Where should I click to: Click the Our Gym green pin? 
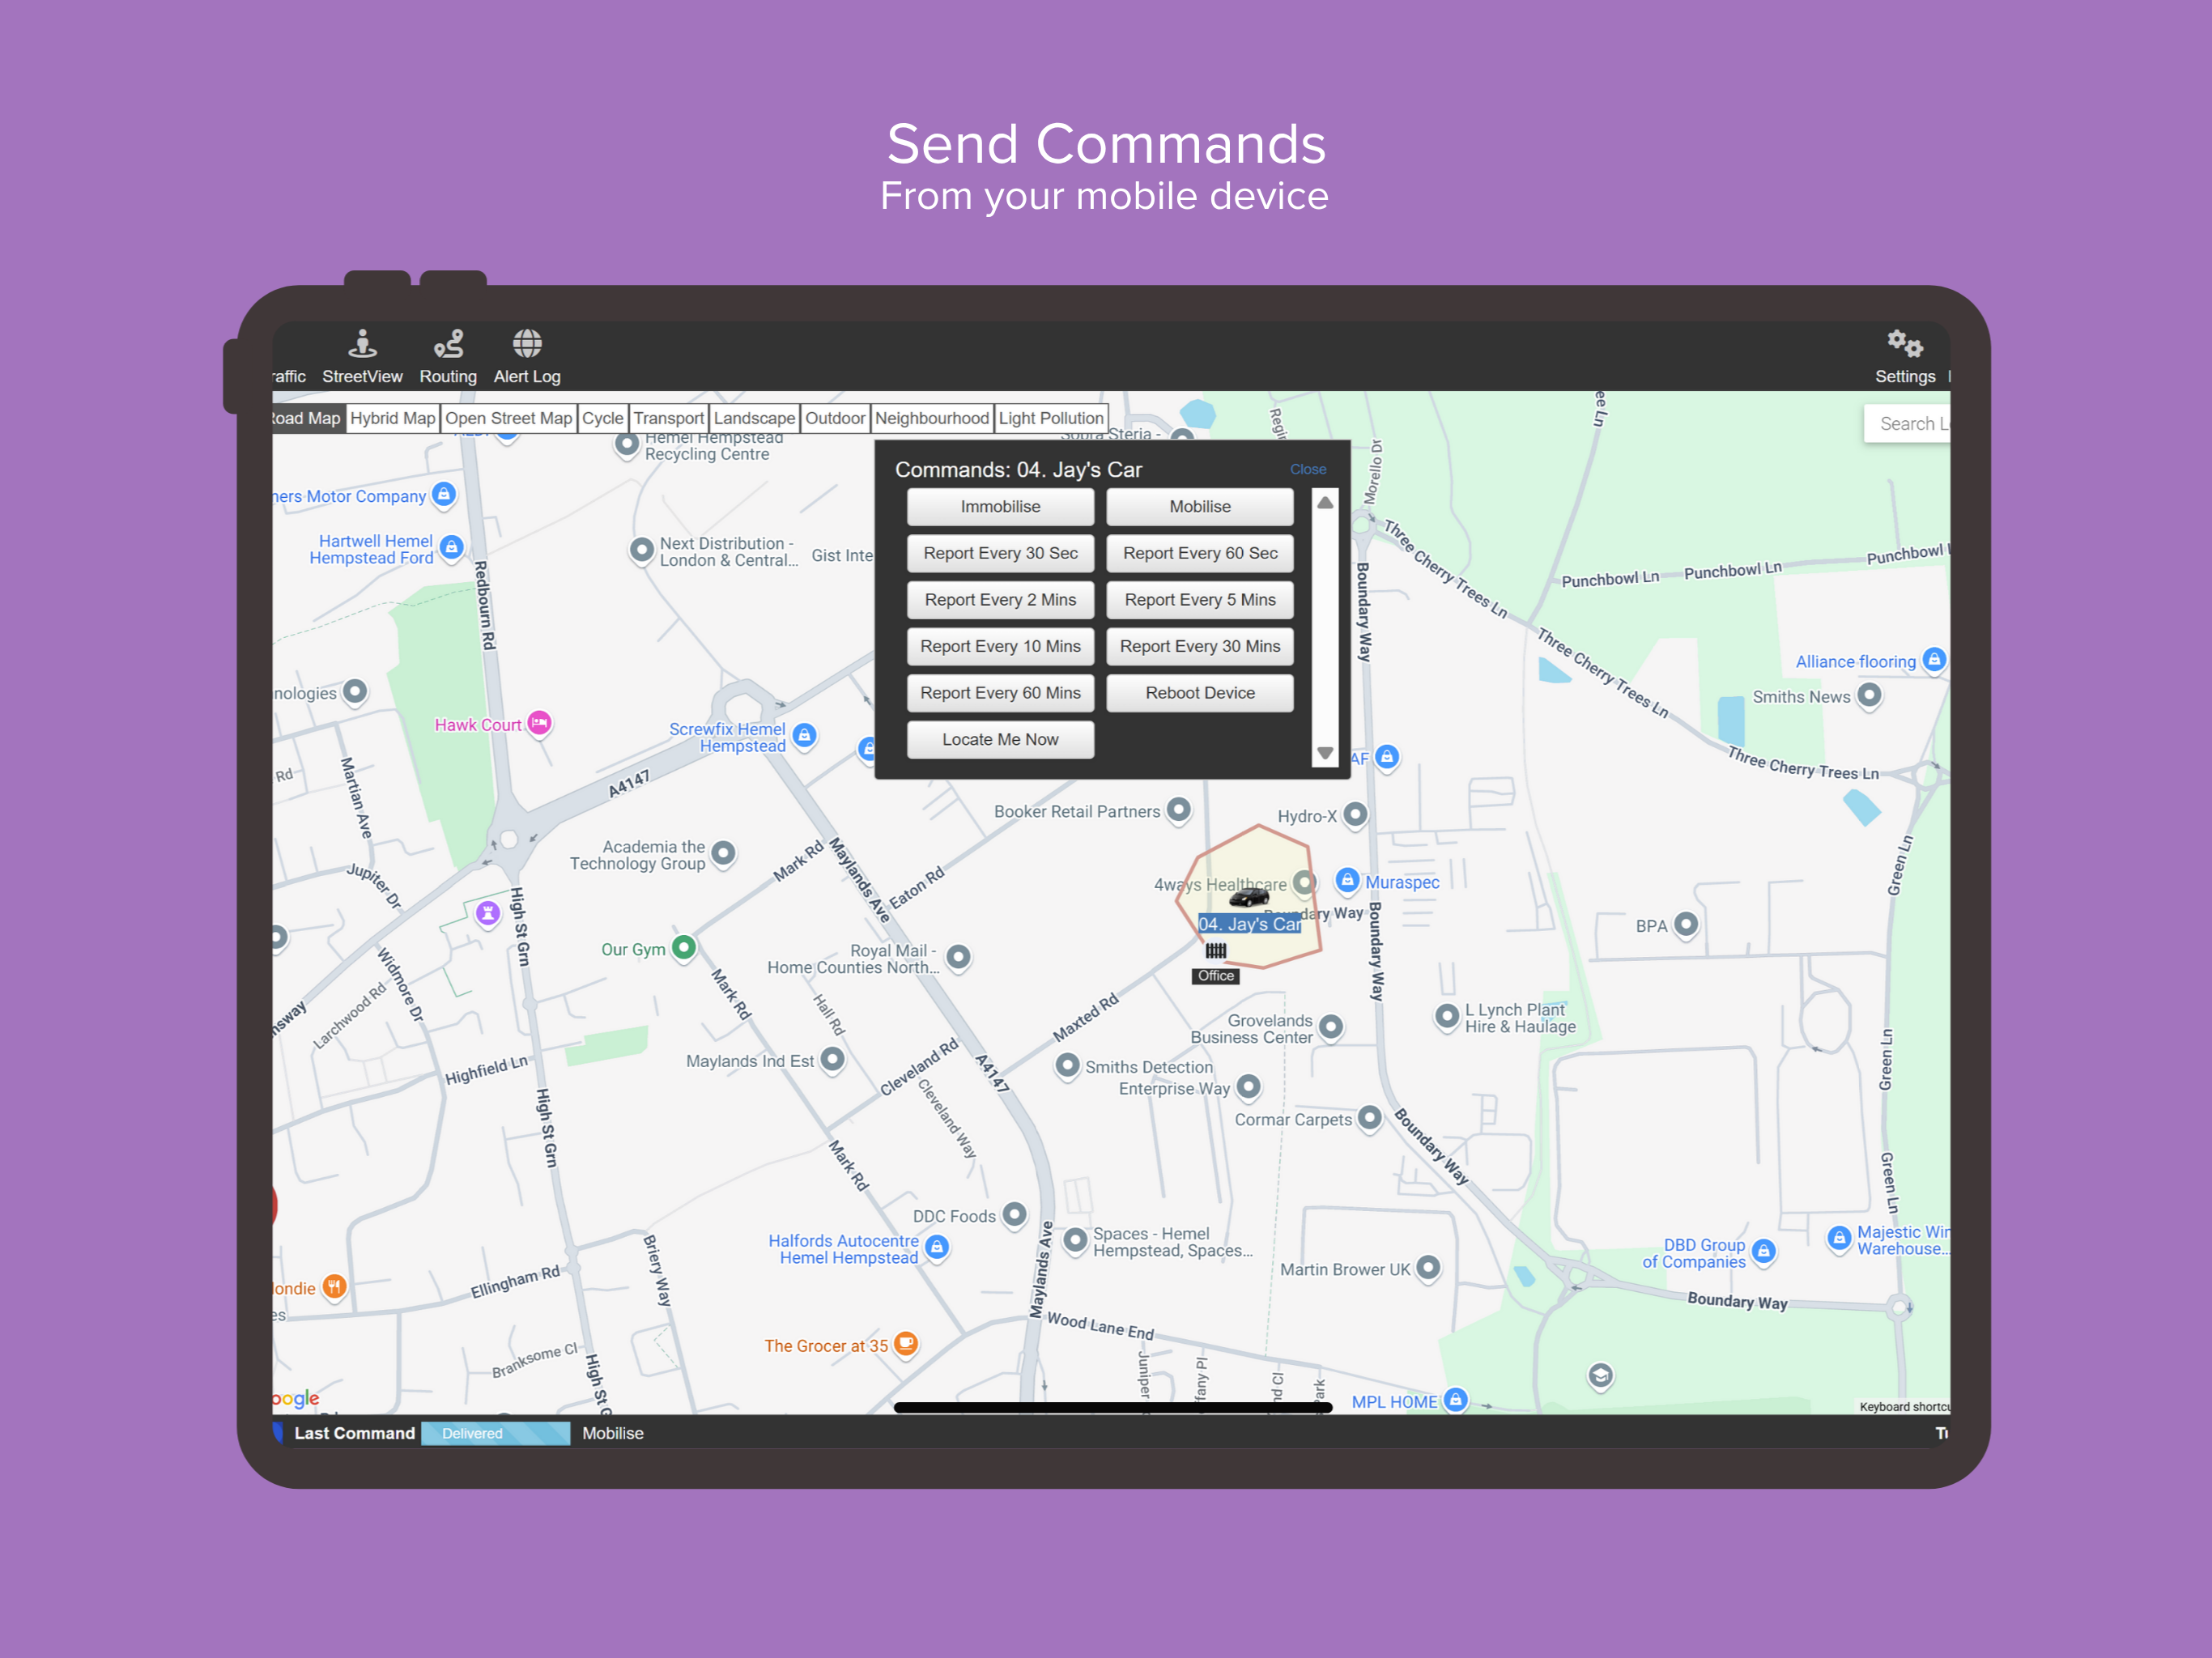tap(684, 946)
